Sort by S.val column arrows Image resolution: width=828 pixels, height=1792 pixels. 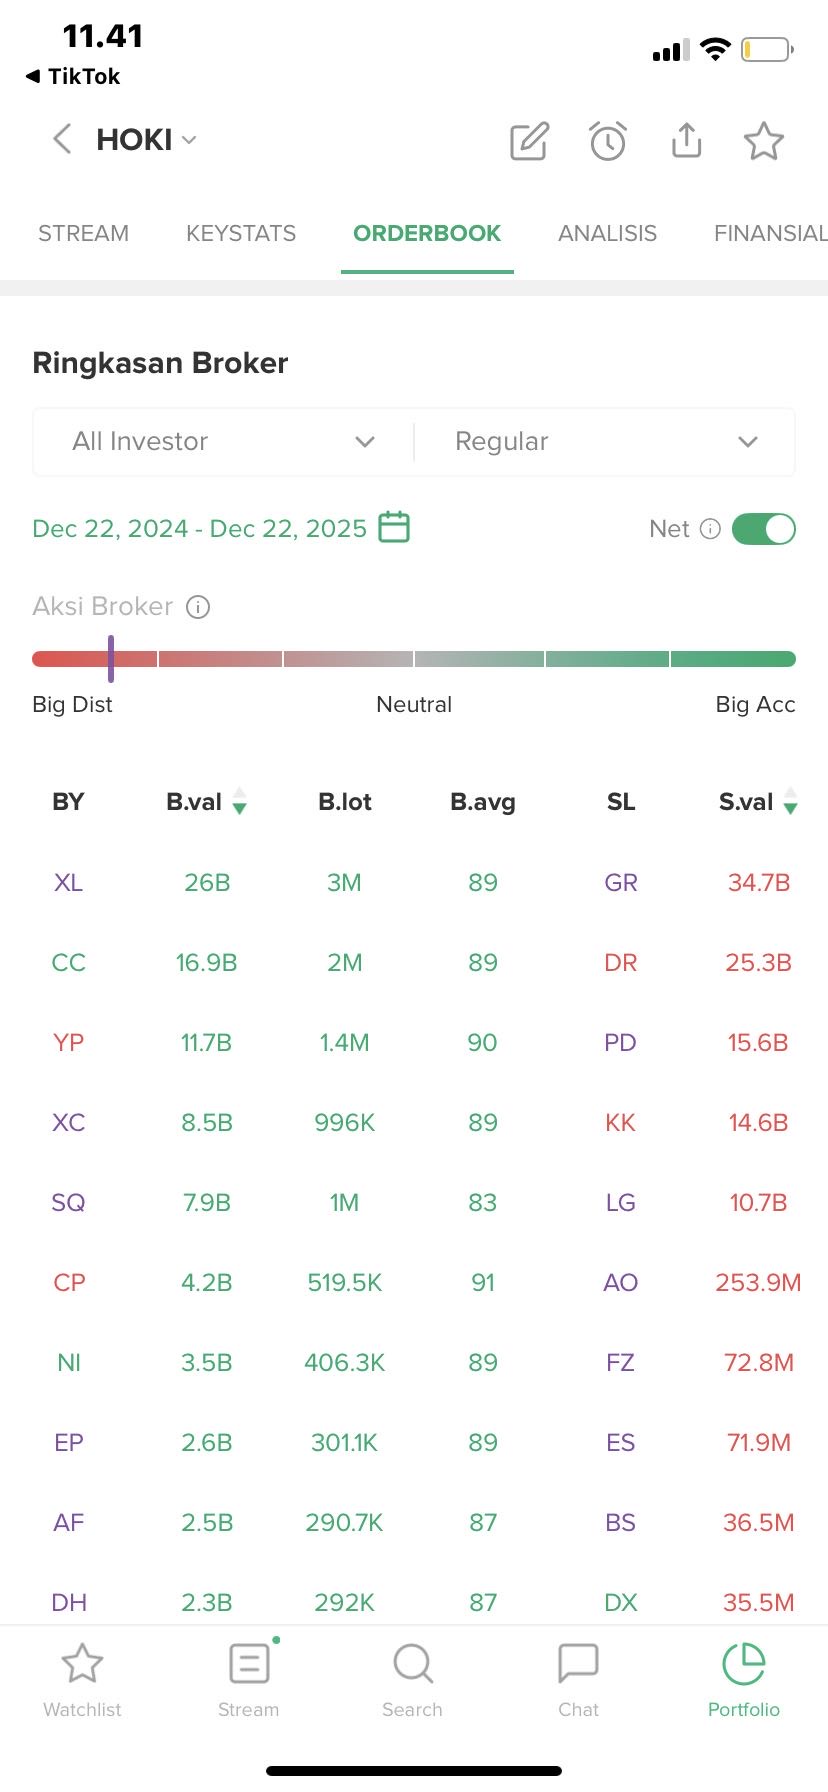point(790,802)
